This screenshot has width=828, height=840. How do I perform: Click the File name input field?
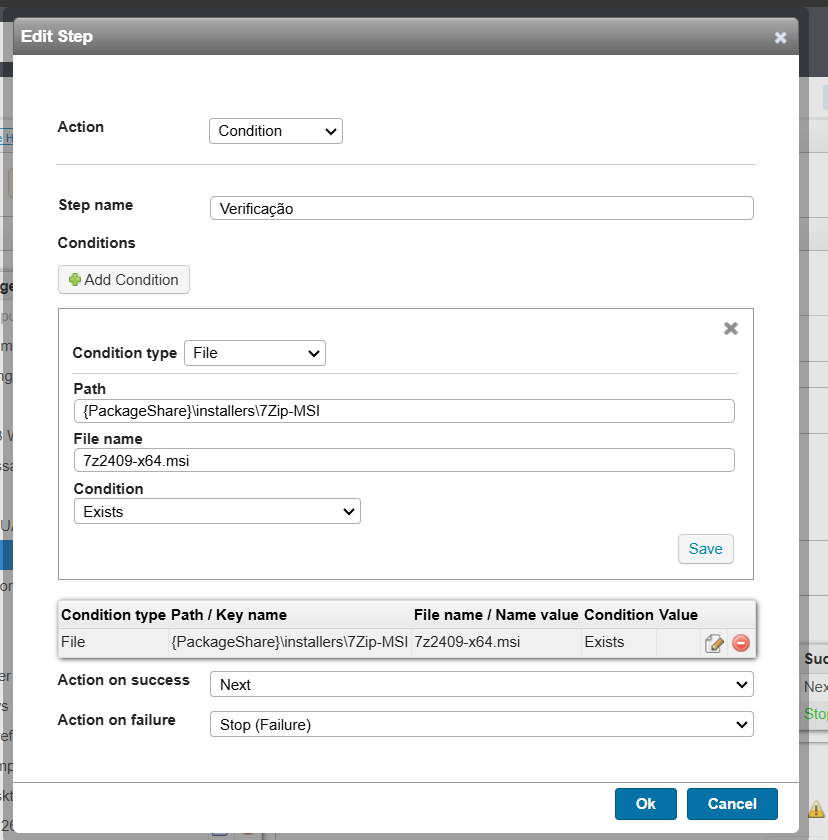coord(404,460)
